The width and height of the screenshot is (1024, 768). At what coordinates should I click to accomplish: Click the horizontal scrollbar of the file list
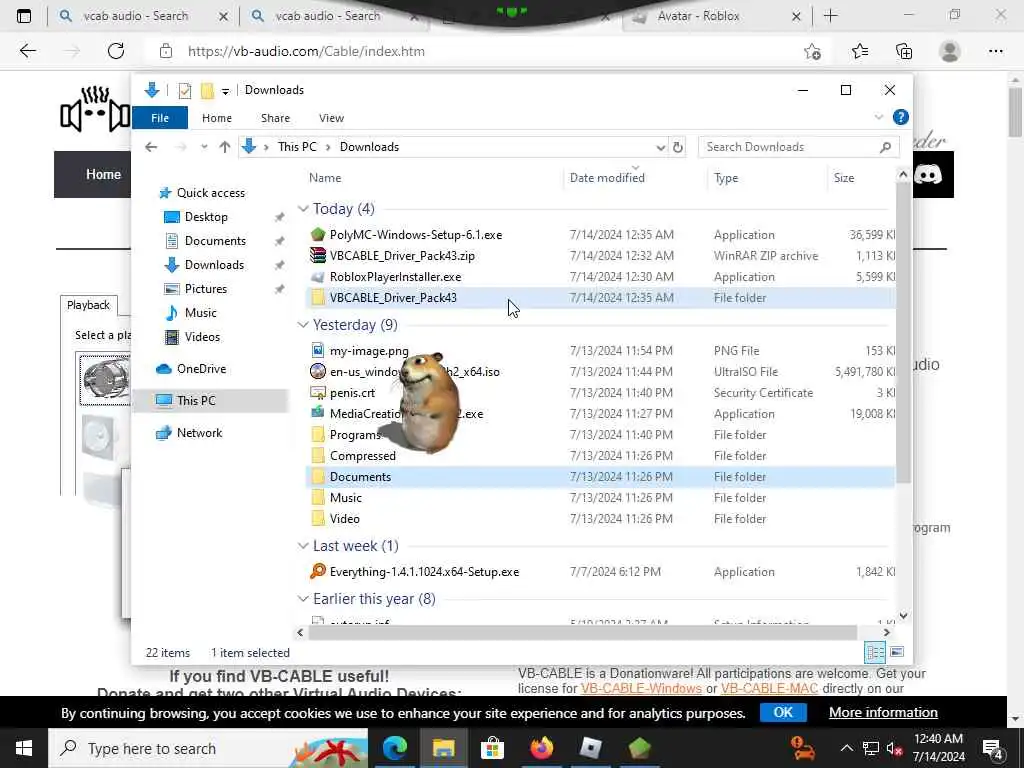pos(583,632)
